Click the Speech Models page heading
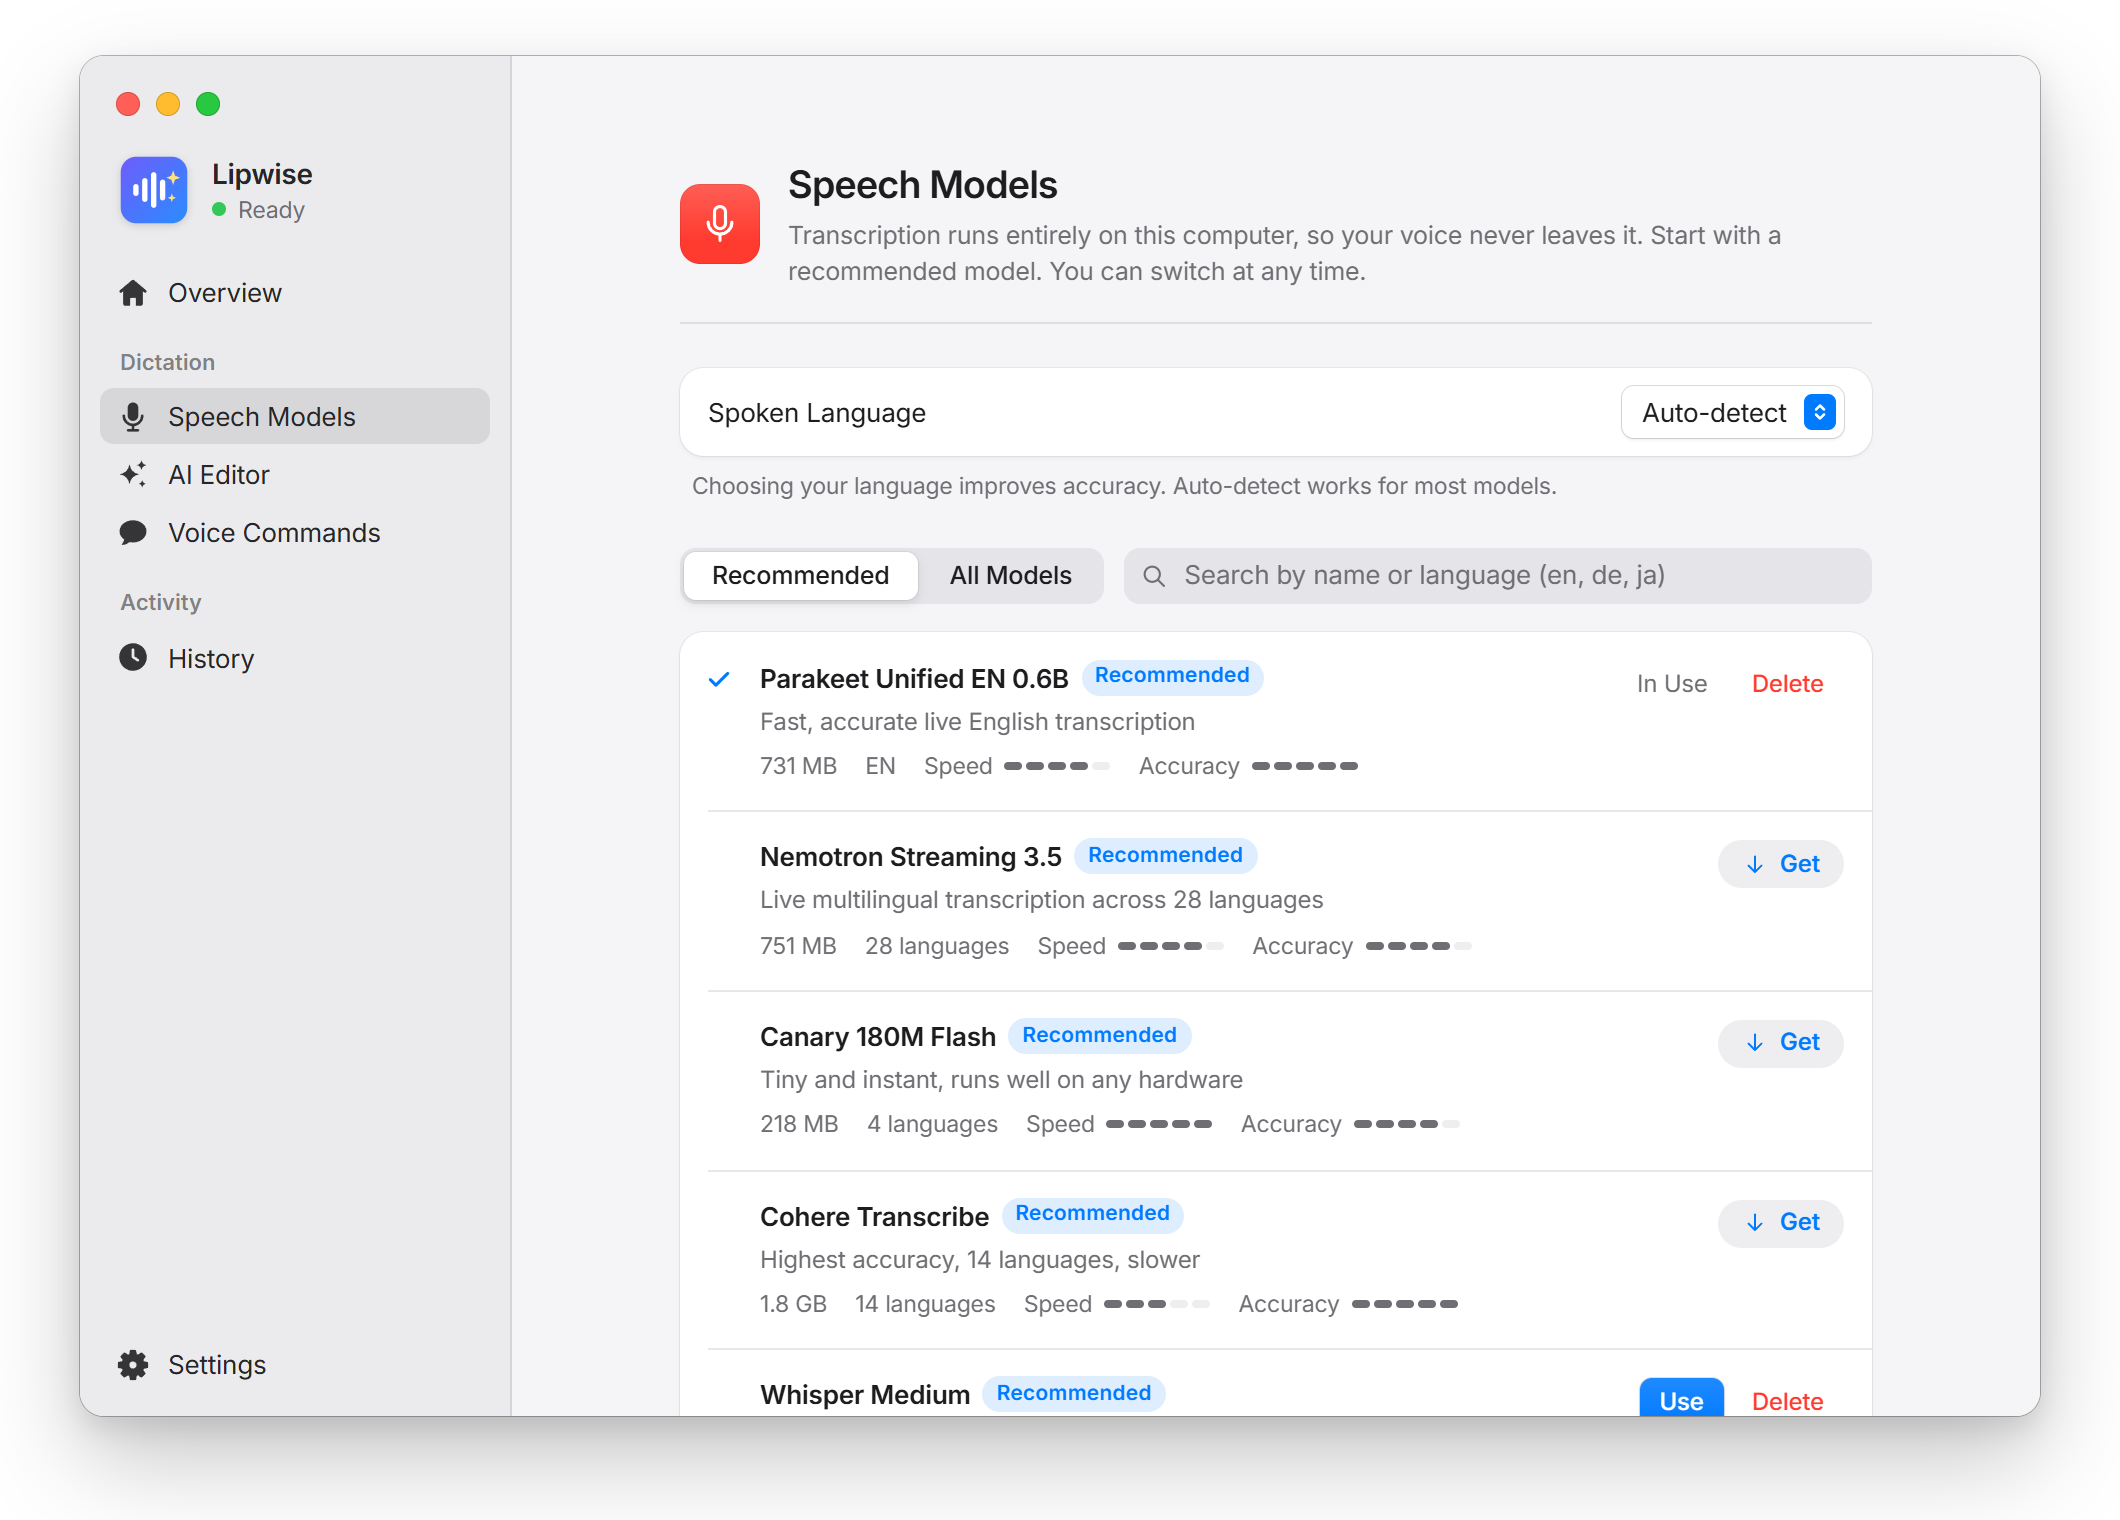The width and height of the screenshot is (2120, 1520). (922, 185)
